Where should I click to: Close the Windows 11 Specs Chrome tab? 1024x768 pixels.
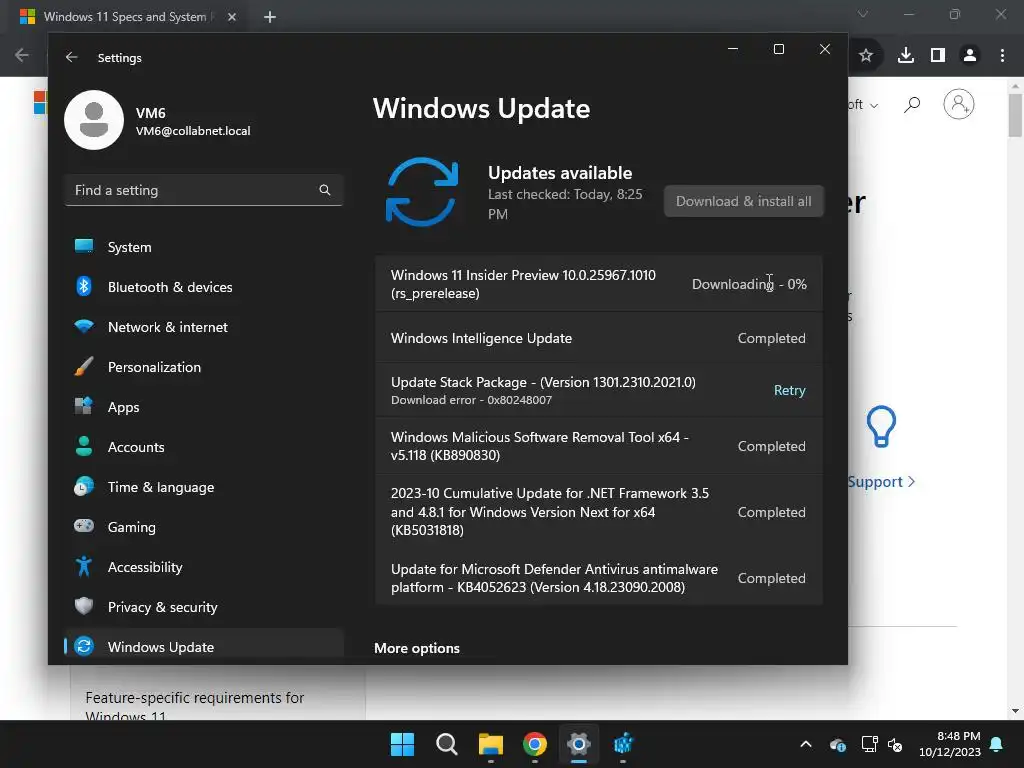pos(232,17)
